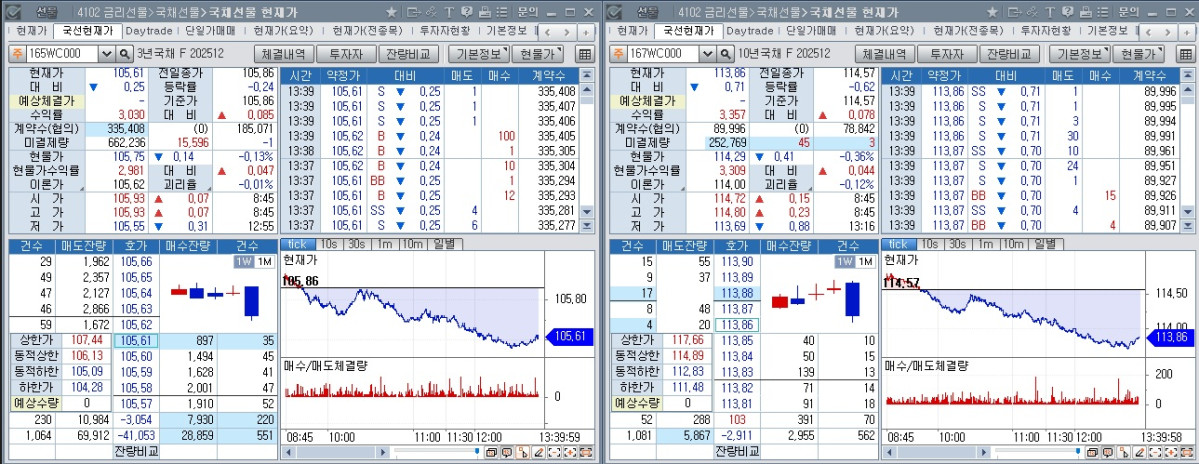
Task: Select 10s chart tab in left window
Action: point(328,244)
